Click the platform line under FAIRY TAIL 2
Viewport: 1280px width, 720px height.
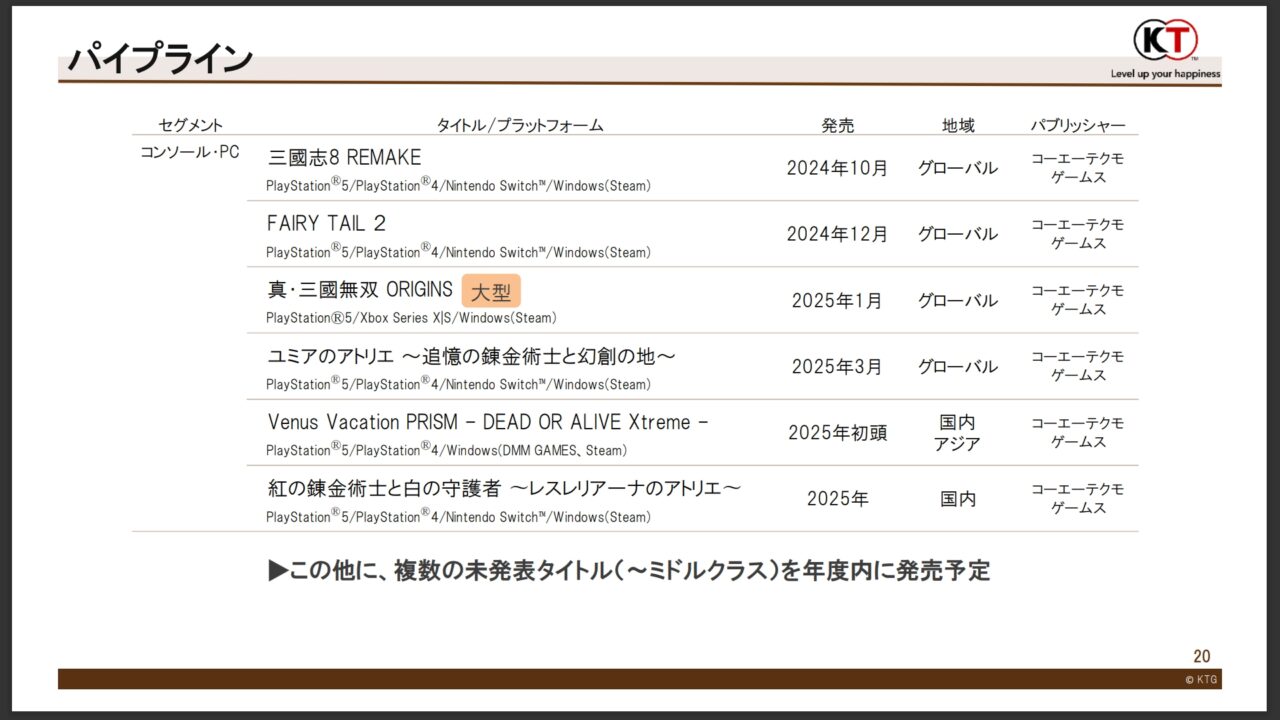pyautogui.click(x=458, y=252)
